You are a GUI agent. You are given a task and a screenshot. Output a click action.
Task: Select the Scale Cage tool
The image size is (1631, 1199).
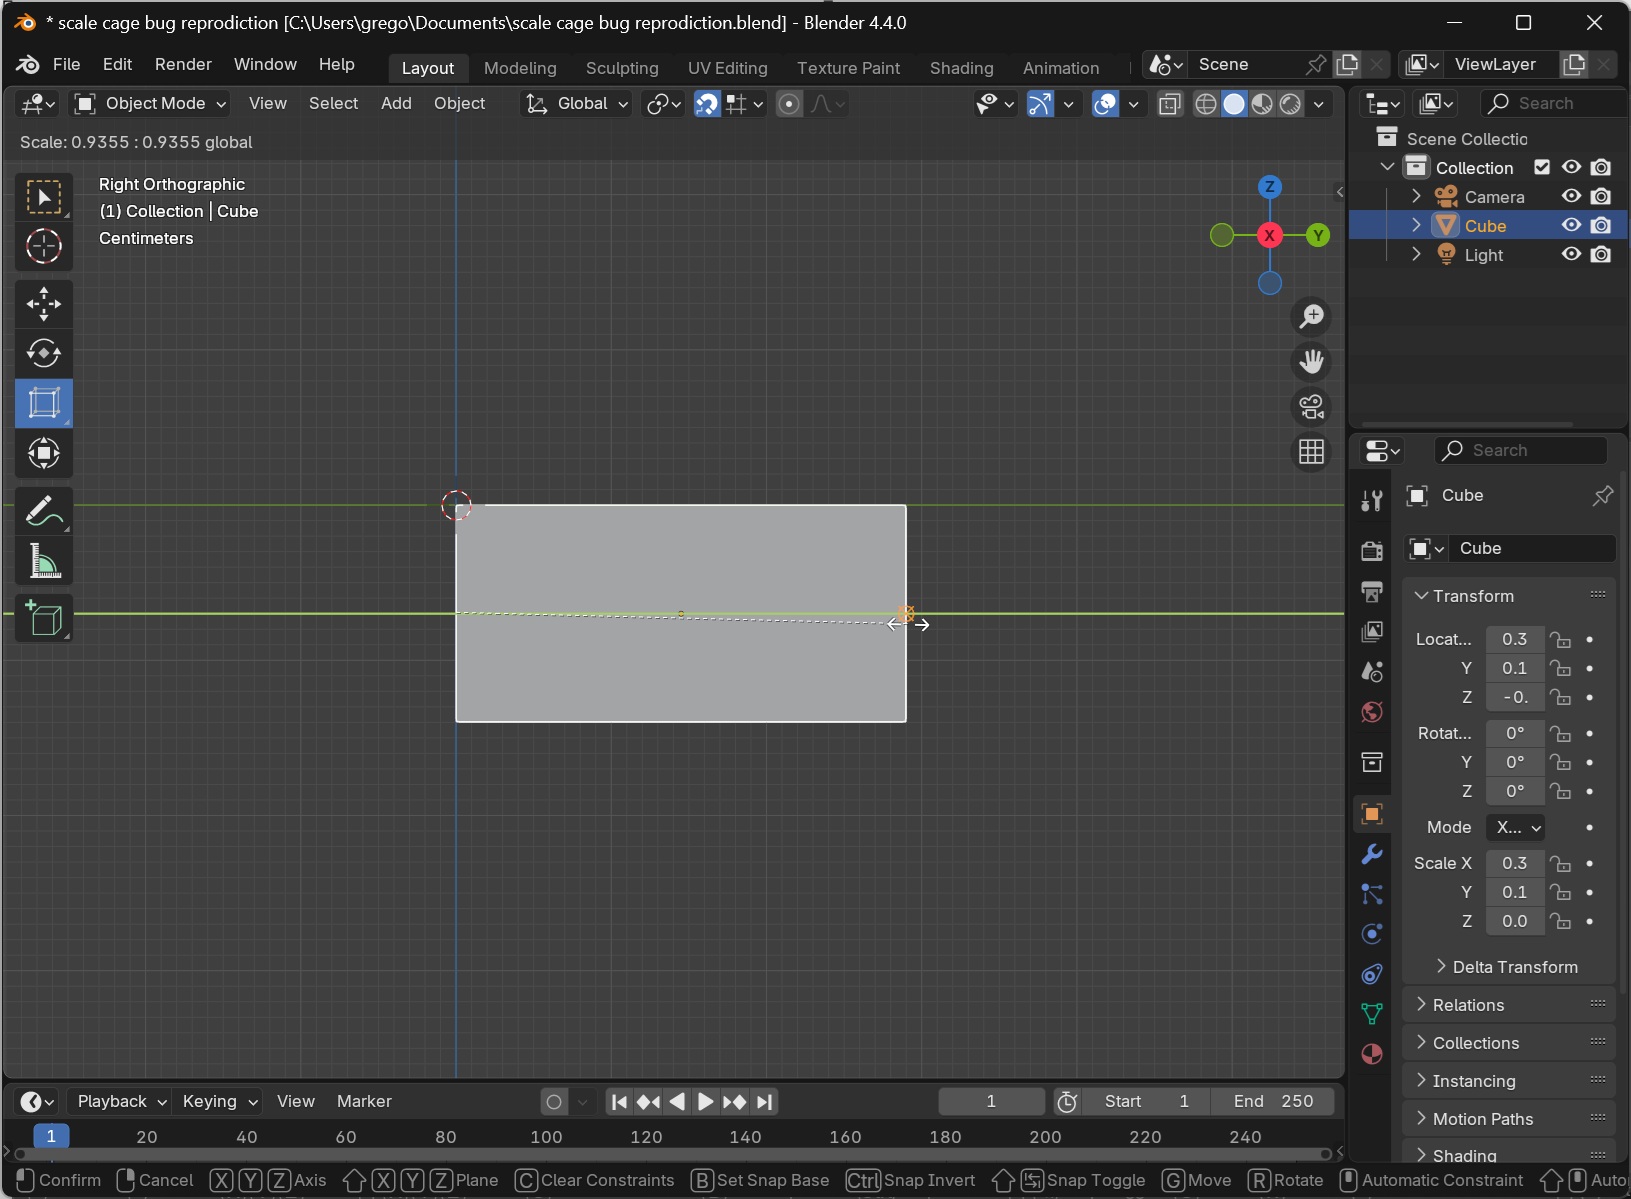tap(44, 404)
